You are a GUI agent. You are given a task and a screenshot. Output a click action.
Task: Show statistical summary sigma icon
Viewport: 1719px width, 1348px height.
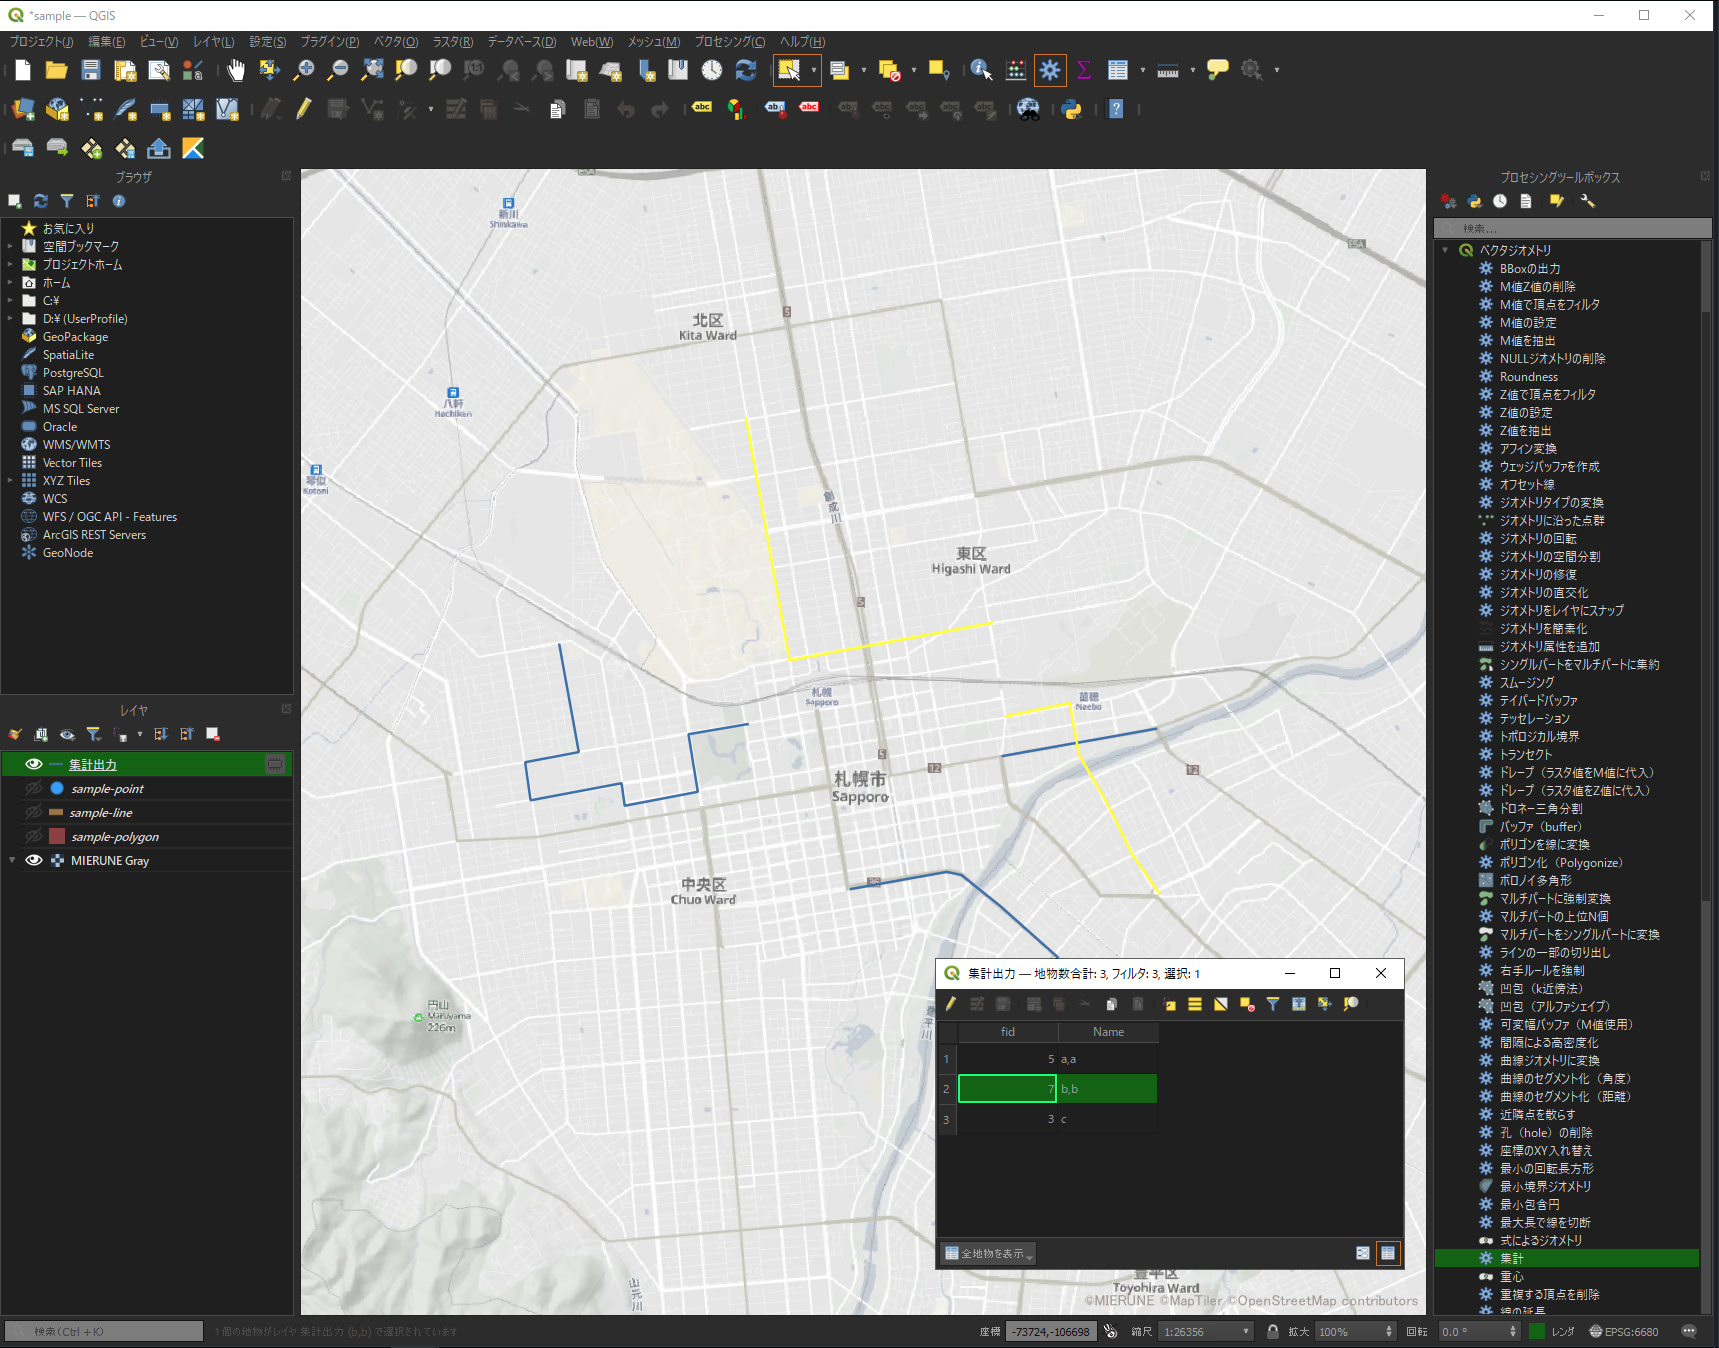(1084, 70)
